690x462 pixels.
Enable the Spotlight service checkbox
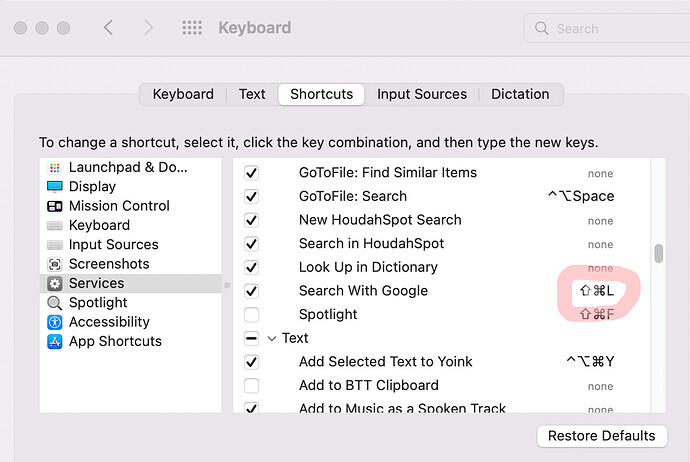pos(251,315)
